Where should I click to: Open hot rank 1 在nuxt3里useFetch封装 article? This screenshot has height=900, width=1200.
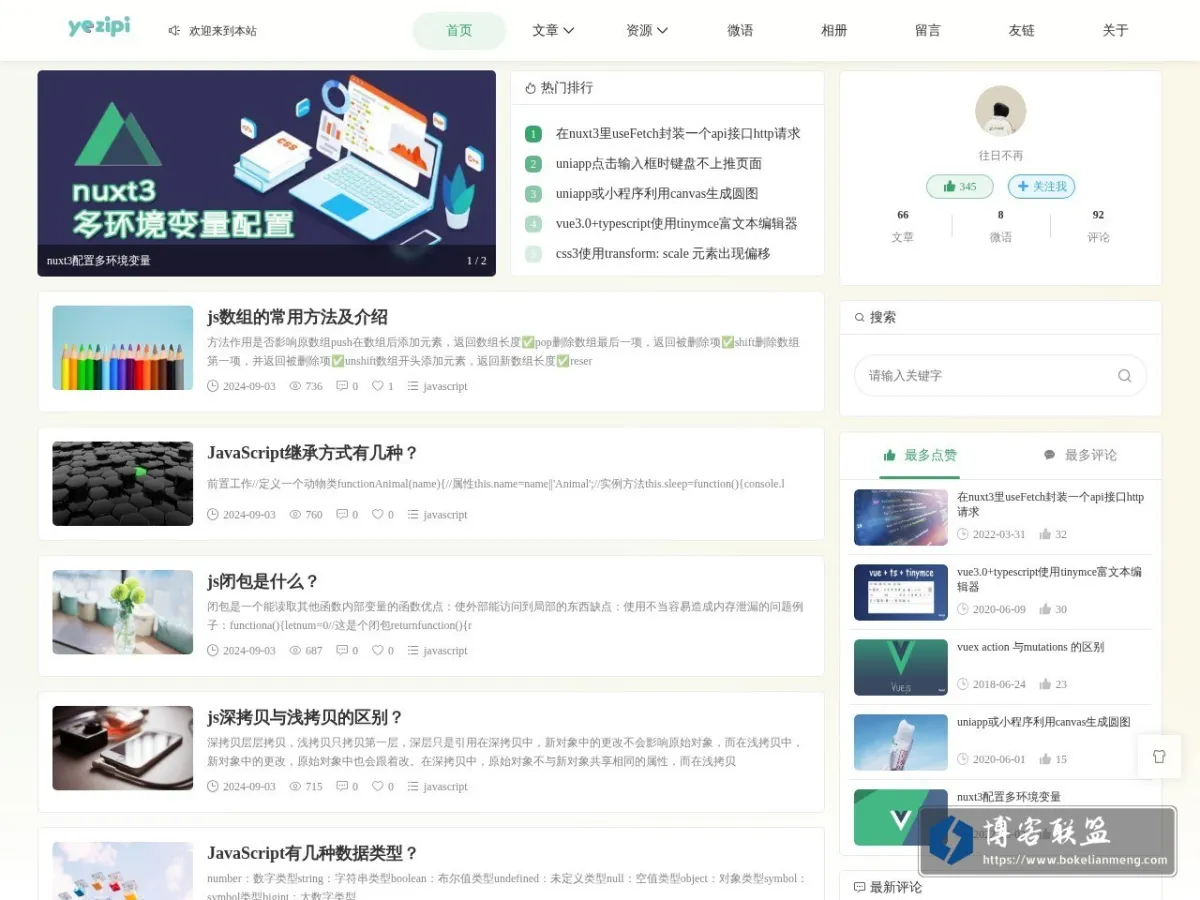point(678,134)
